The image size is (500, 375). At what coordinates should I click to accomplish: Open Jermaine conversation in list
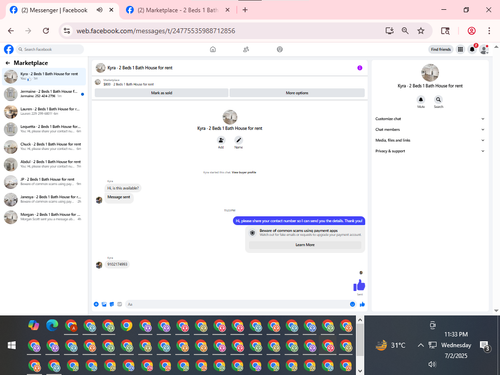pos(44,94)
